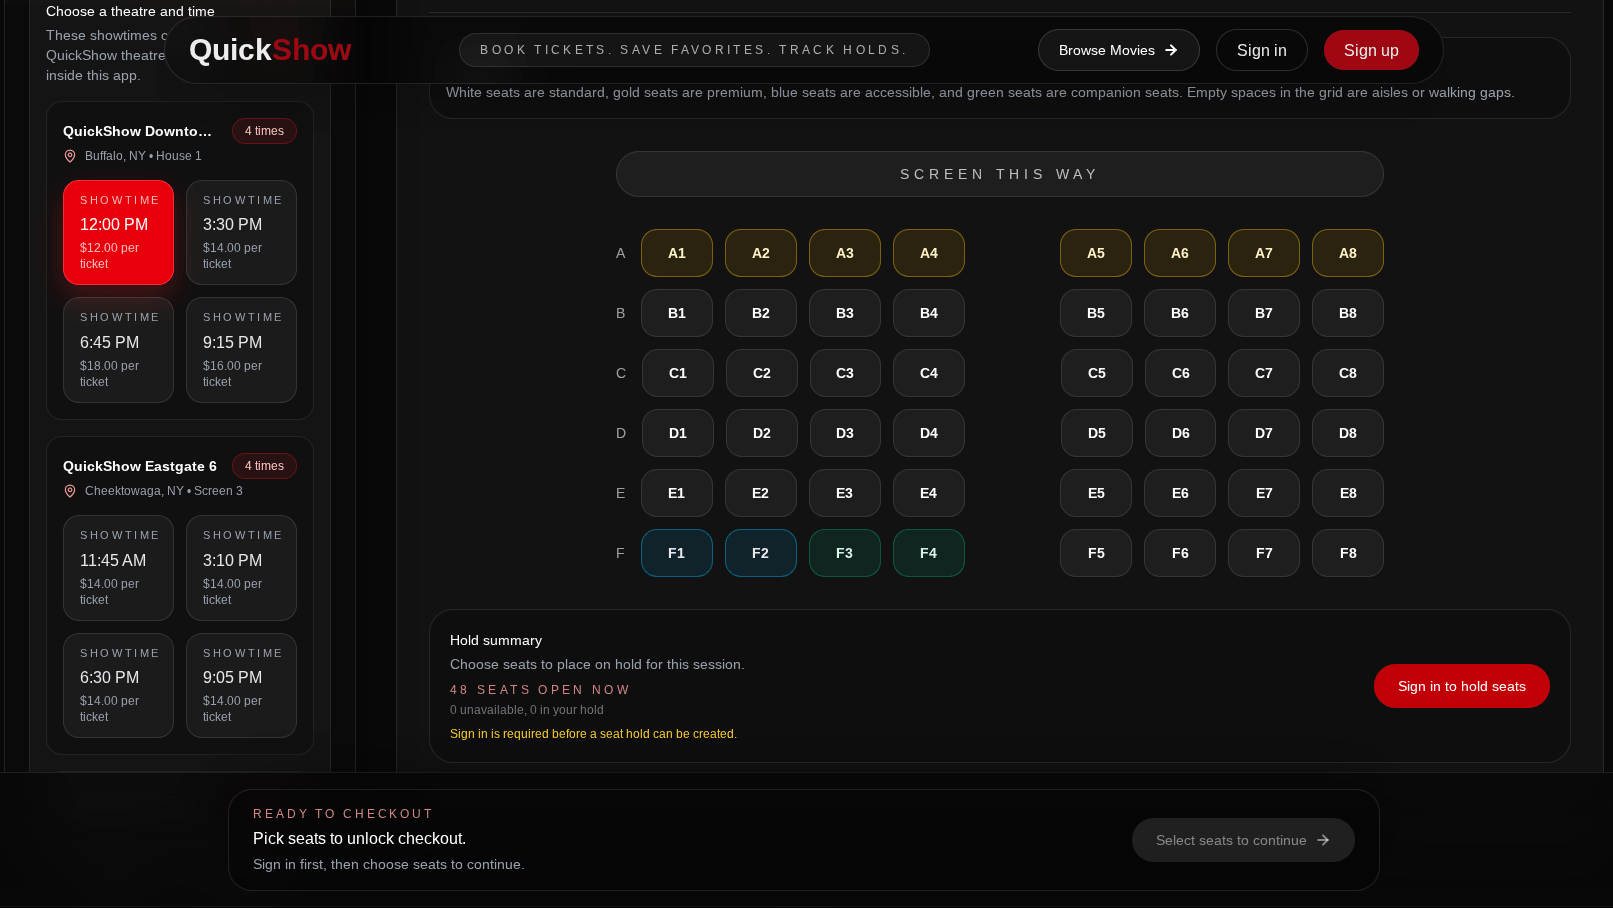Select standard seat F5
This screenshot has width=1613, height=908.
click(1096, 553)
